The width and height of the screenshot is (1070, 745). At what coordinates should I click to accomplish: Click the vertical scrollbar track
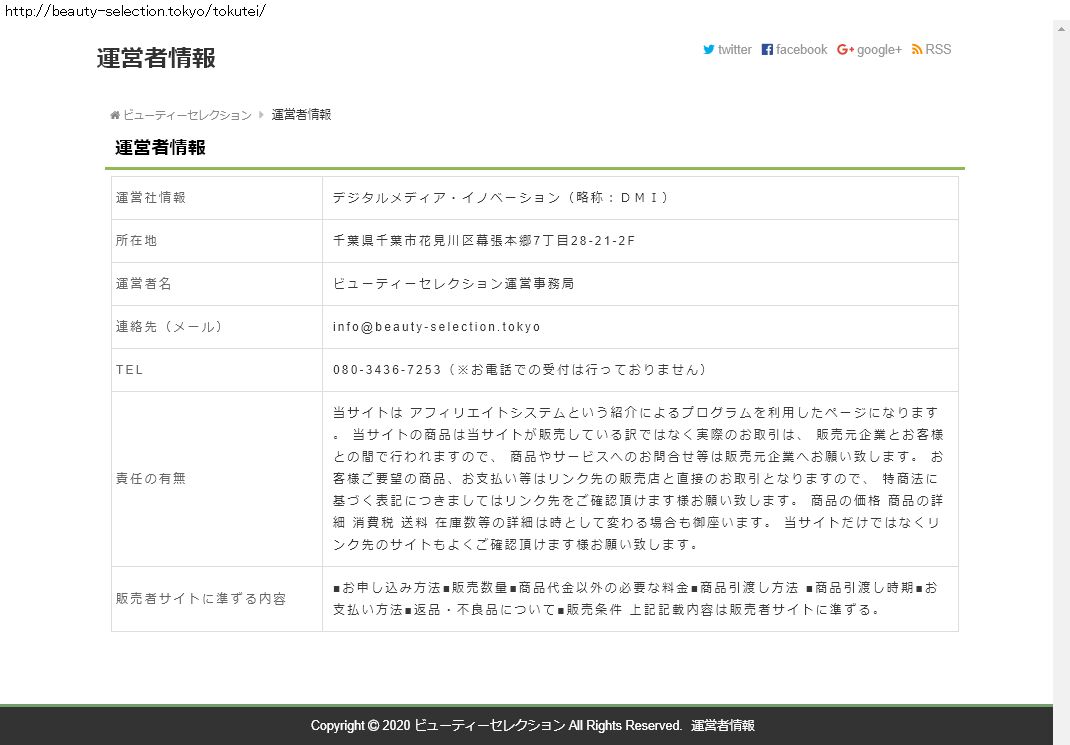1061,400
